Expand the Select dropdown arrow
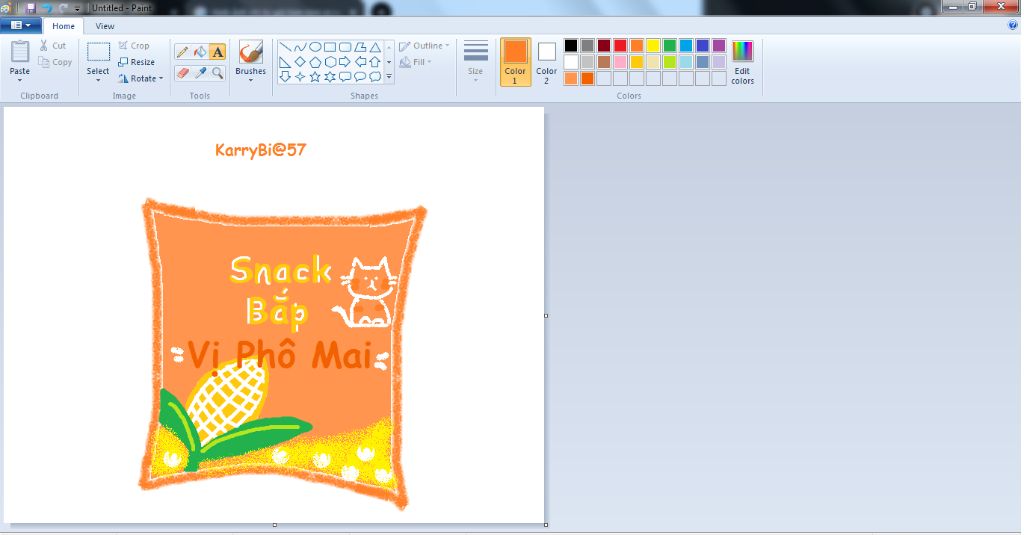 click(98, 80)
